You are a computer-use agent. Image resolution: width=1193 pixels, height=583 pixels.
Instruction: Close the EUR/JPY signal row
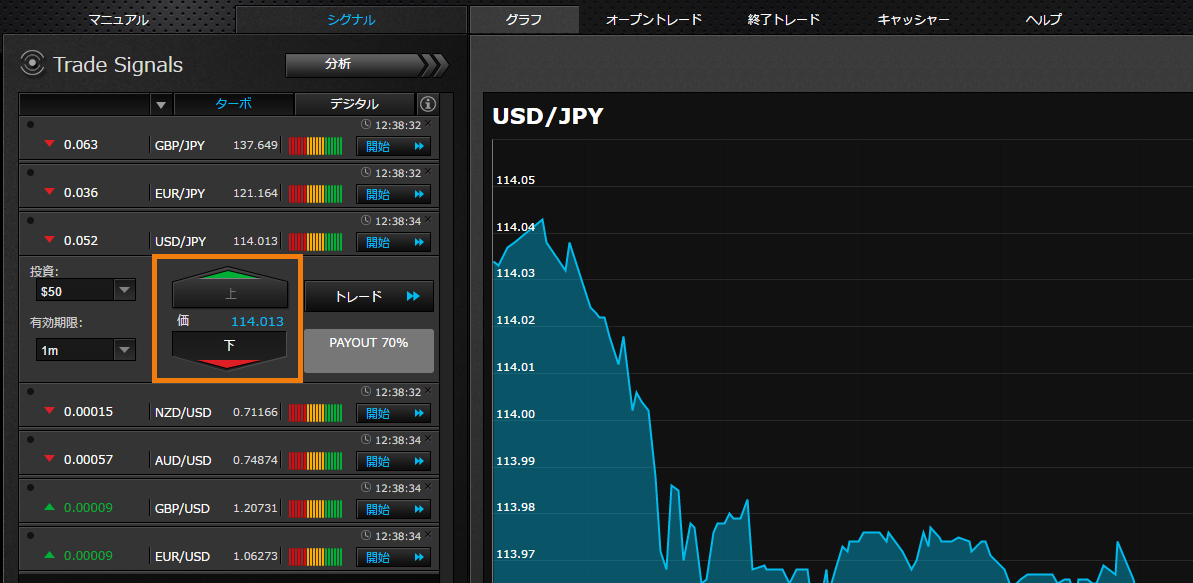pyautogui.click(x=428, y=171)
